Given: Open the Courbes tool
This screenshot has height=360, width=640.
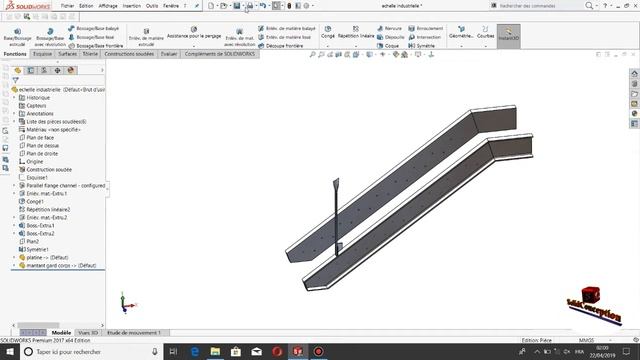Looking at the screenshot, I should tap(485, 32).
